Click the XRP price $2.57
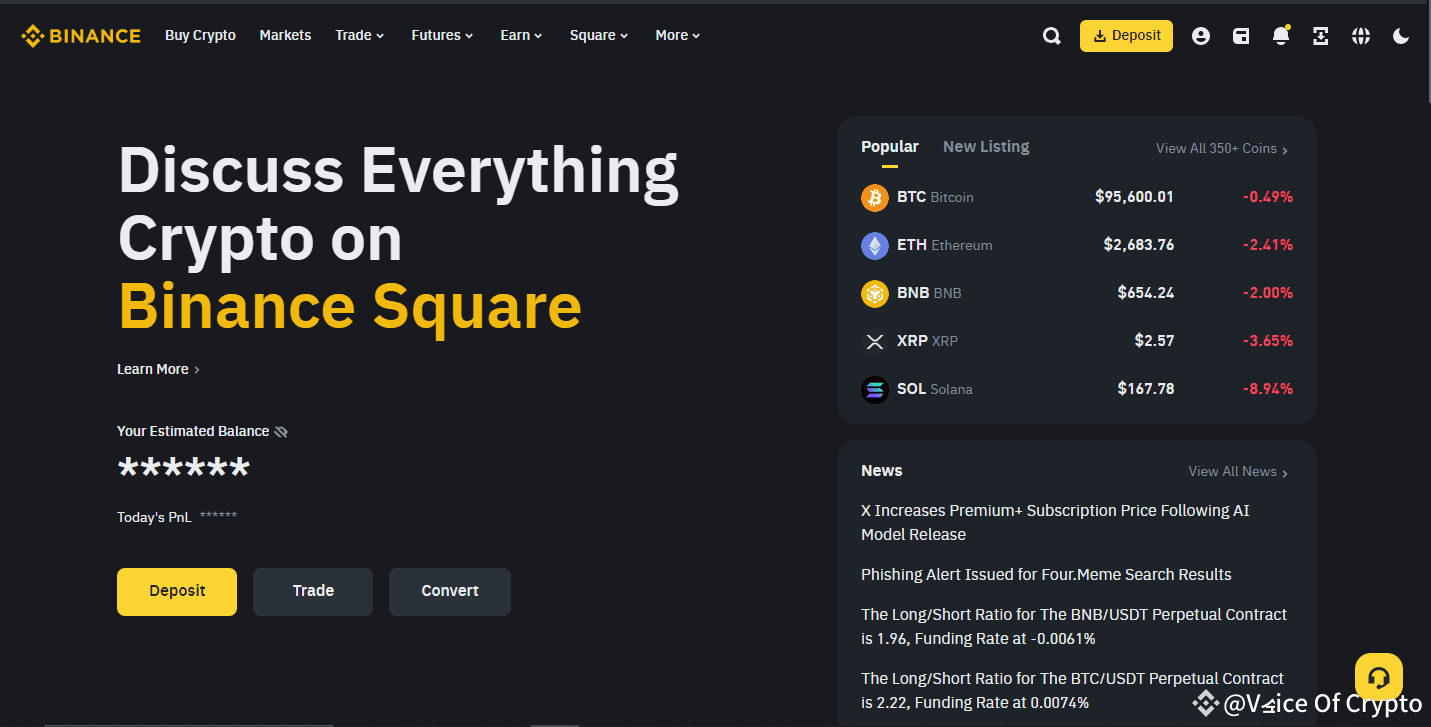 (1154, 341)
